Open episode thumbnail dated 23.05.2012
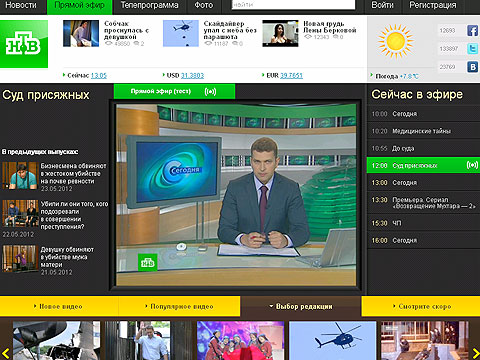Screen dimensions: 480x360 (20, 176)
